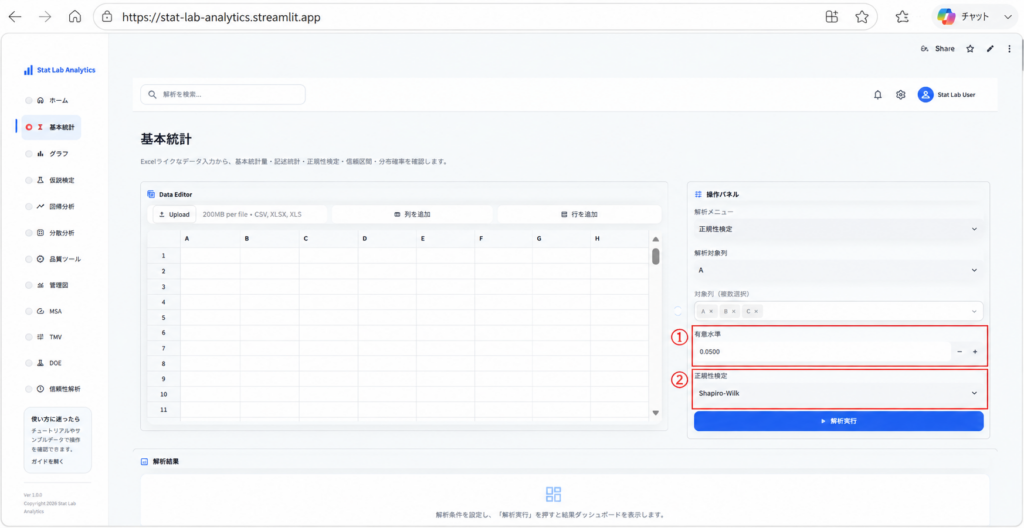Click the 仮説検定 flask icon
The image size is (1024, 528).
pyautogui.click(x=40, y=180)
